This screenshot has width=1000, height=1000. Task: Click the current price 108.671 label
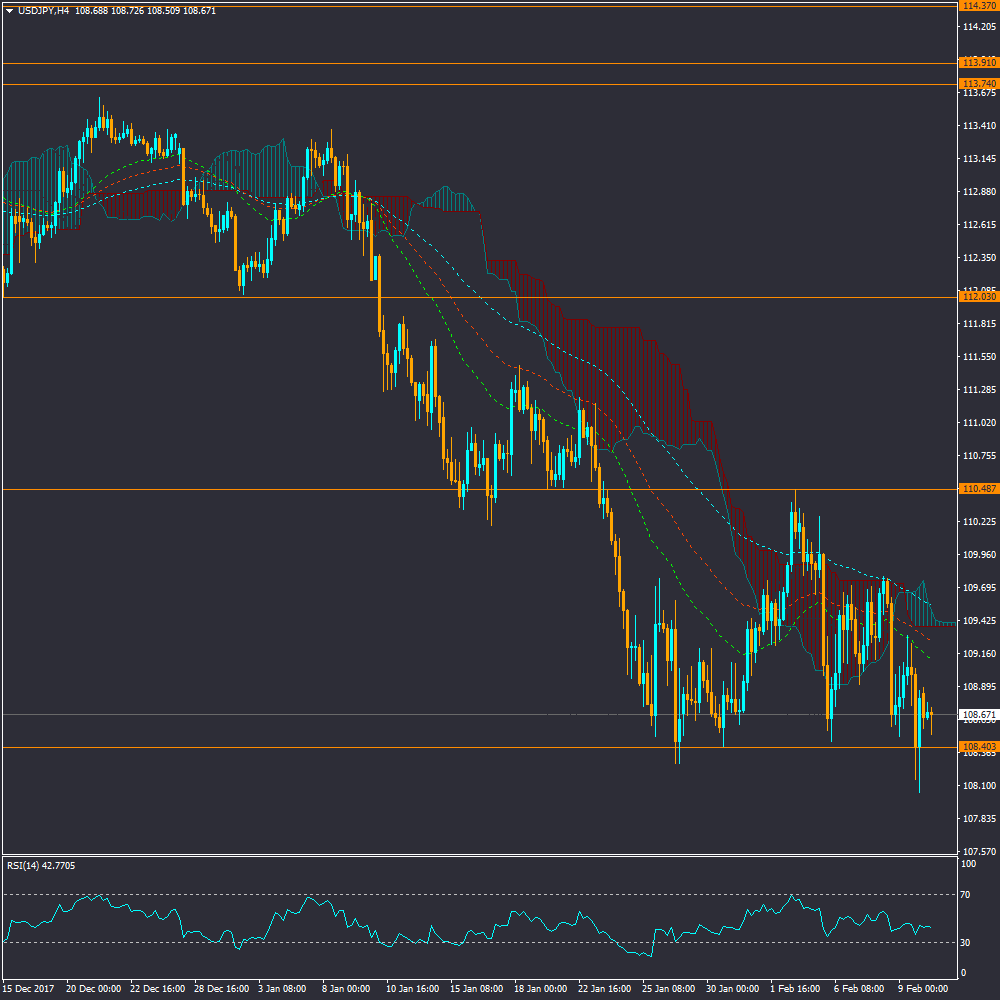point(978,715)
